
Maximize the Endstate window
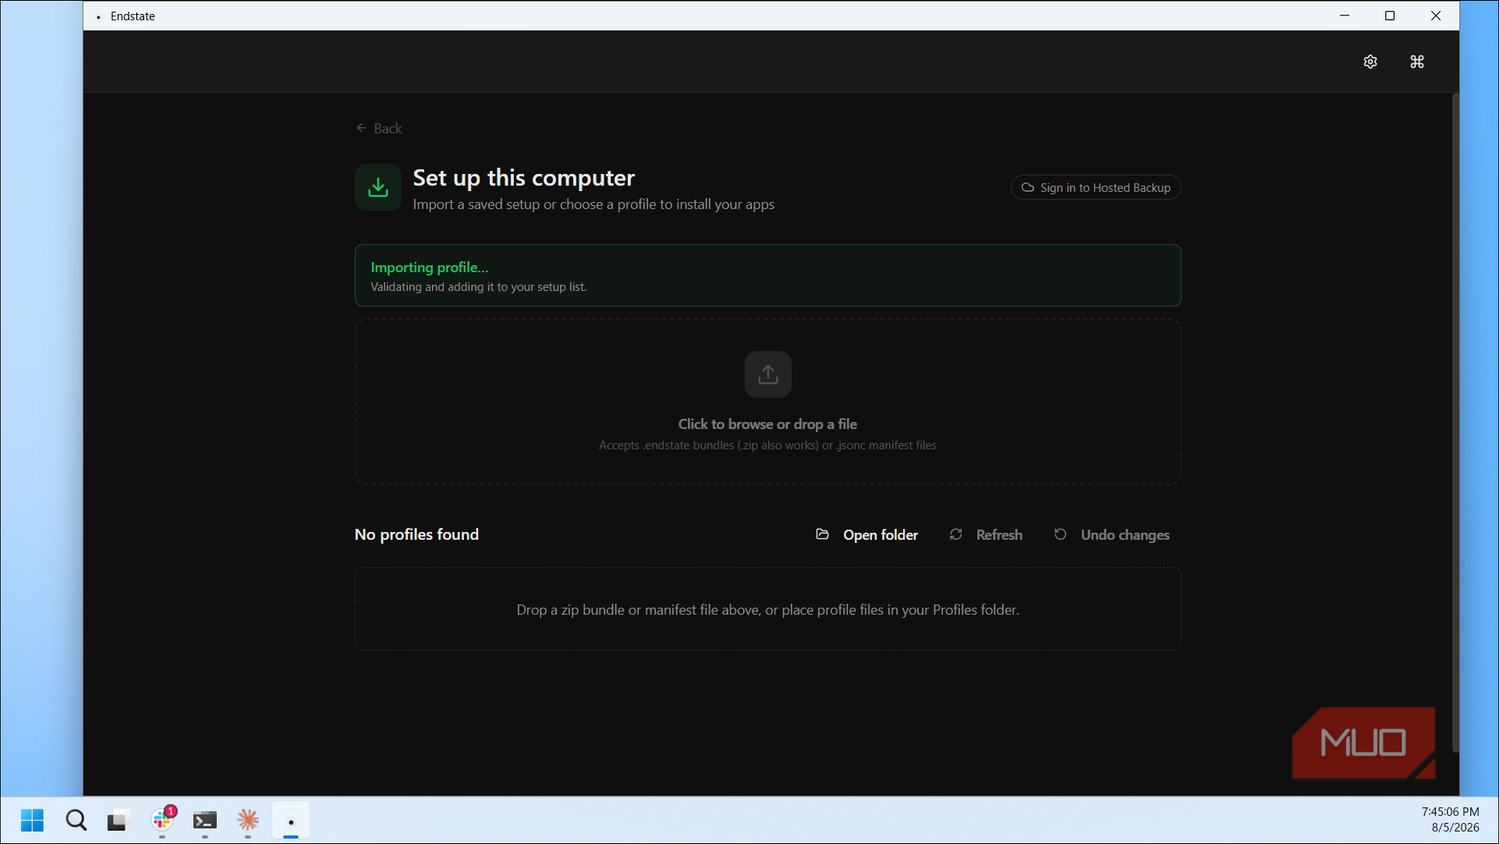click(1390, 15)
